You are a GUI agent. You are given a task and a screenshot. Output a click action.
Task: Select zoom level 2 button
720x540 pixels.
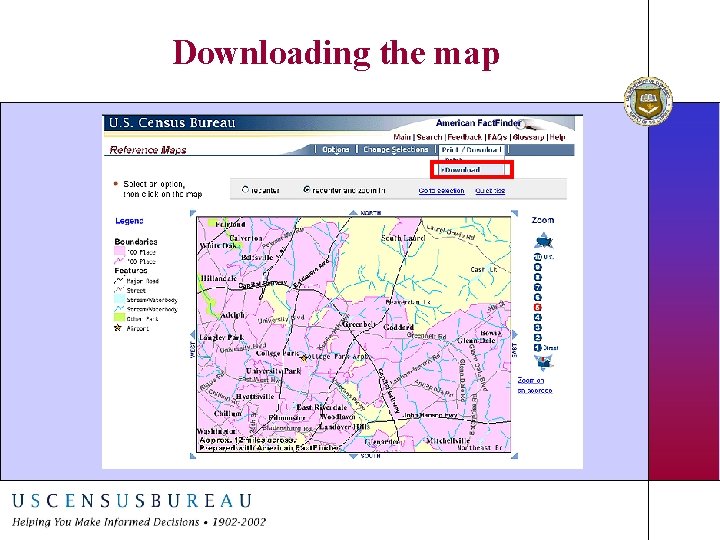pyautogui.click(x=538, y=338)
